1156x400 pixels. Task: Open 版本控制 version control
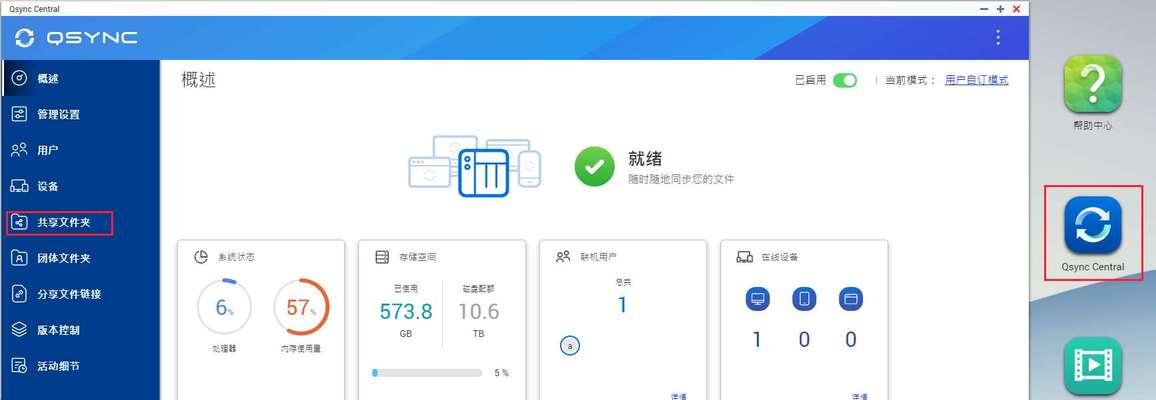coord(80,330)
